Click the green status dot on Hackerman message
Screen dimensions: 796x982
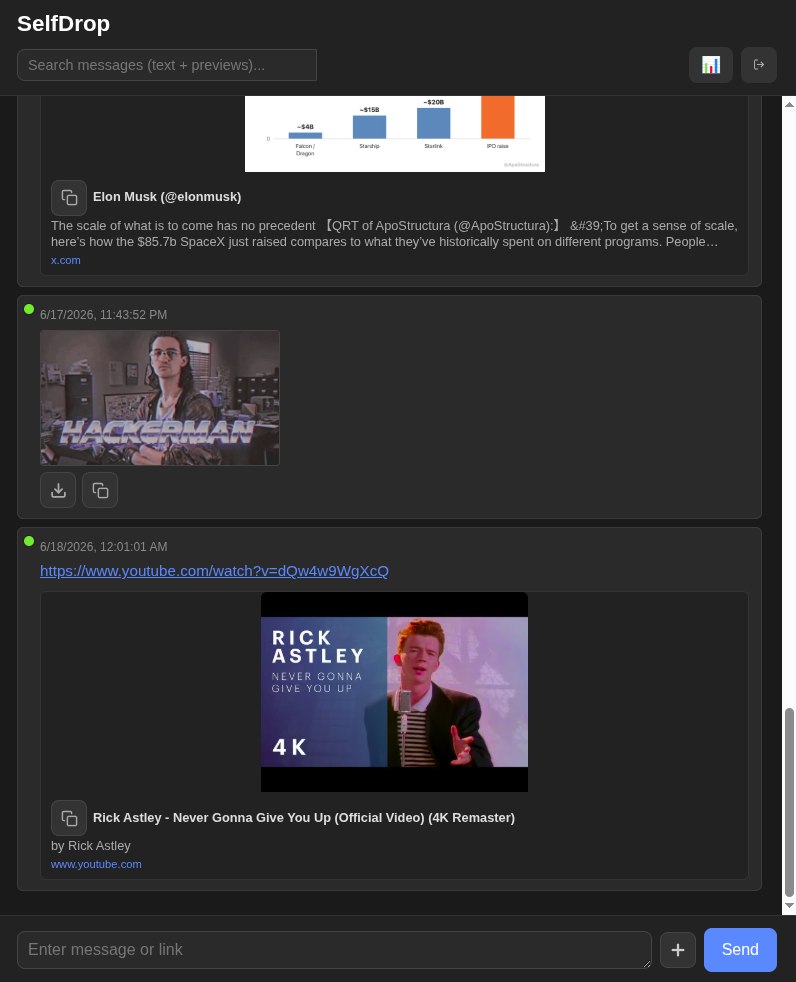coord(29,309)
